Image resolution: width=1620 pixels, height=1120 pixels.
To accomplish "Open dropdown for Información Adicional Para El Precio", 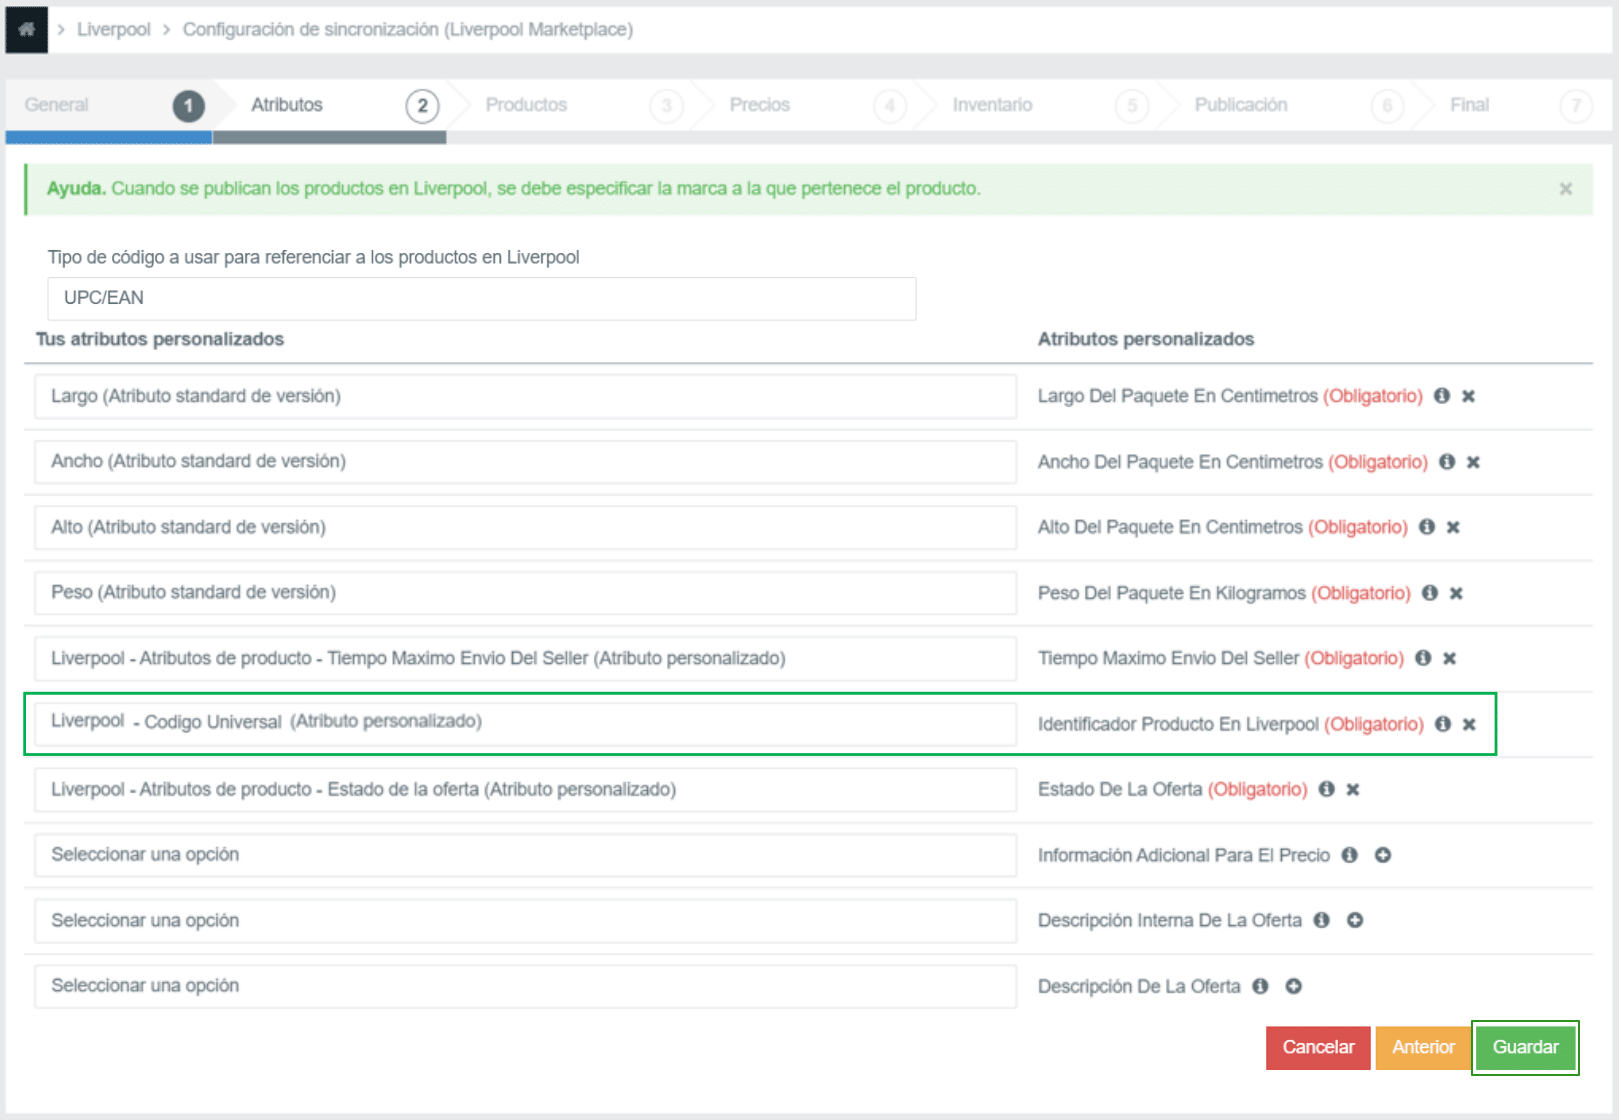I will coord(526,855).
